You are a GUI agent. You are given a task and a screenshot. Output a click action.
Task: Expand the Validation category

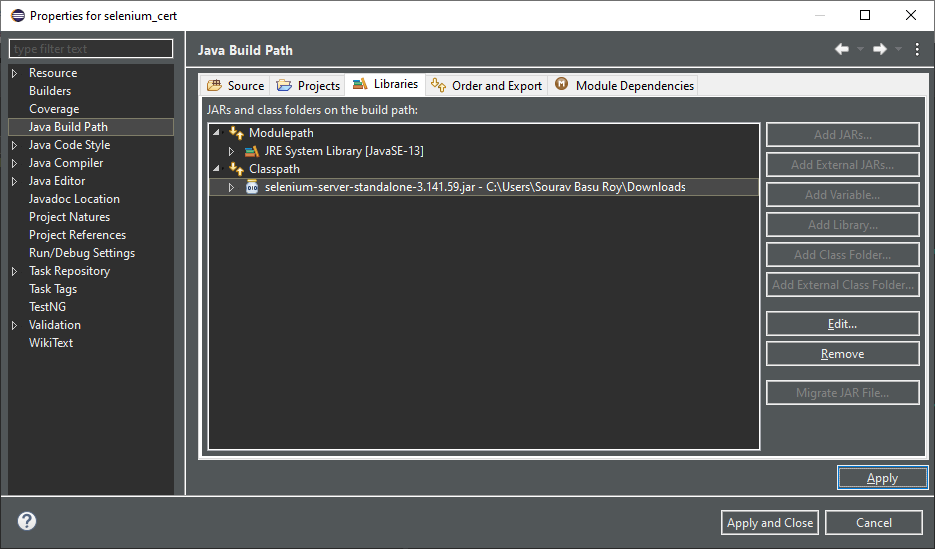point(15,325)
